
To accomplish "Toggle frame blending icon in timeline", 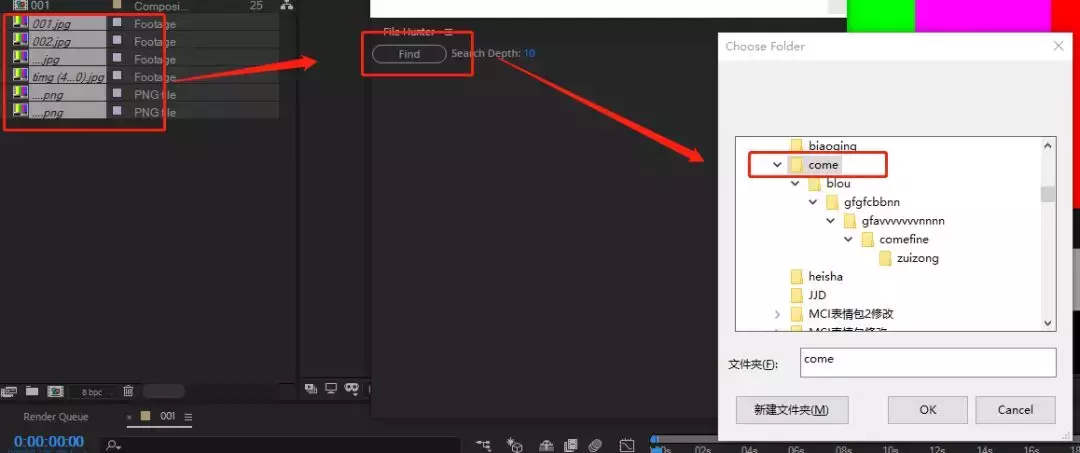I will [571, 445].
